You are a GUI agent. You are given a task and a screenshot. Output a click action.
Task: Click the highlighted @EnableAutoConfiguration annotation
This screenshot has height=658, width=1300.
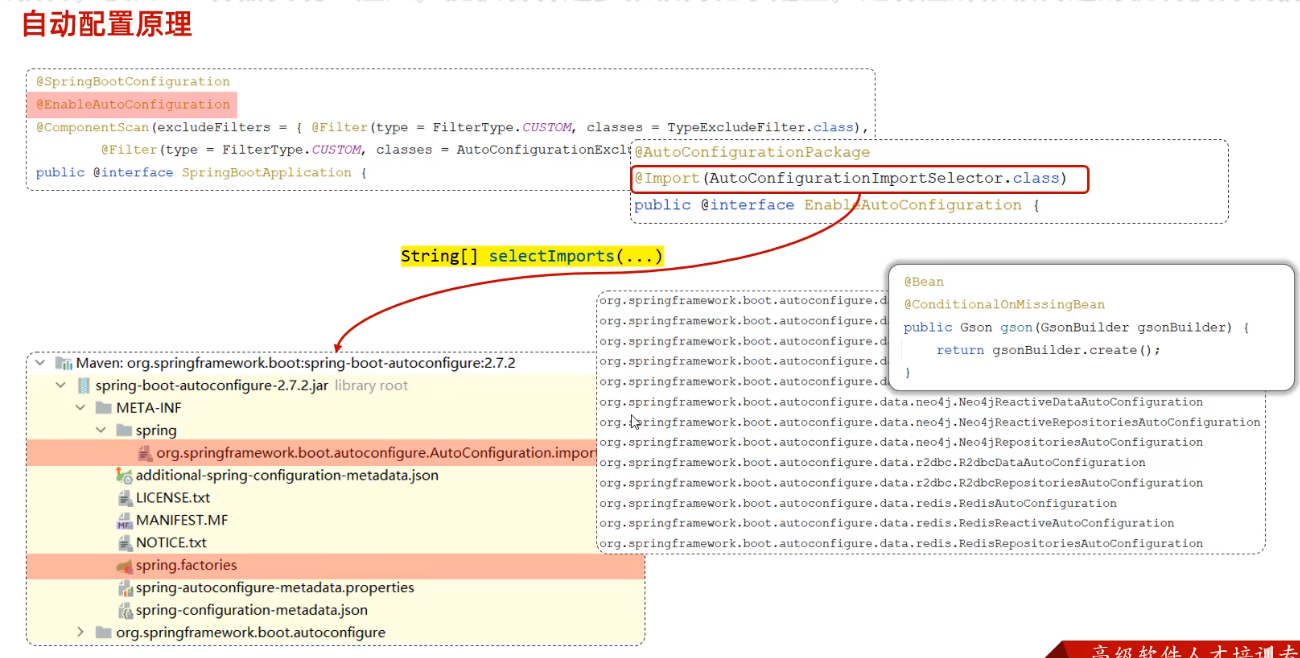(x=133, y=104)
